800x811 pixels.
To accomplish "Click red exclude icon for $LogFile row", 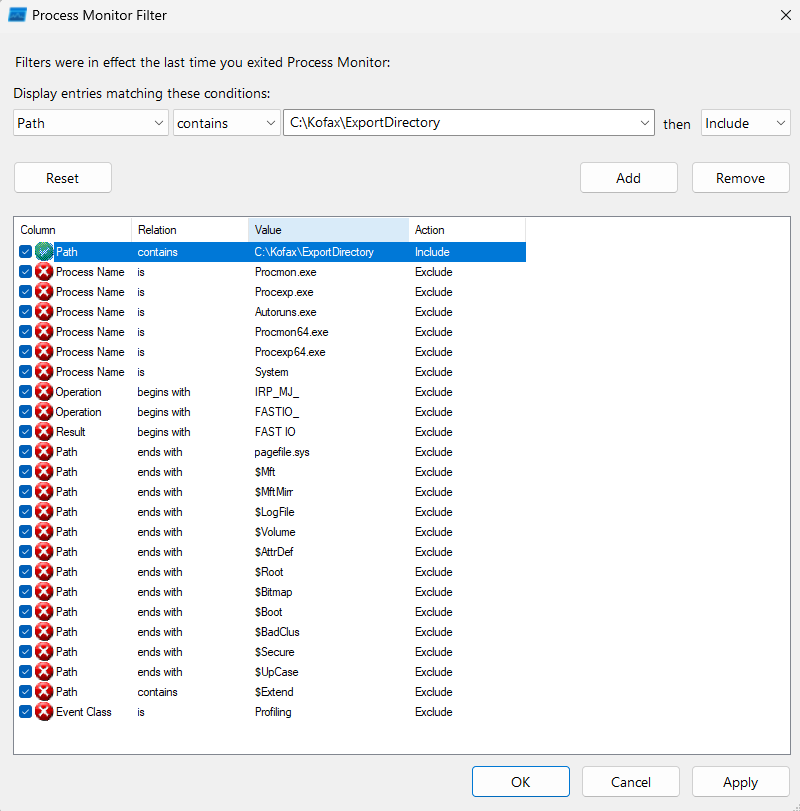I will click(x=44, y=512).
